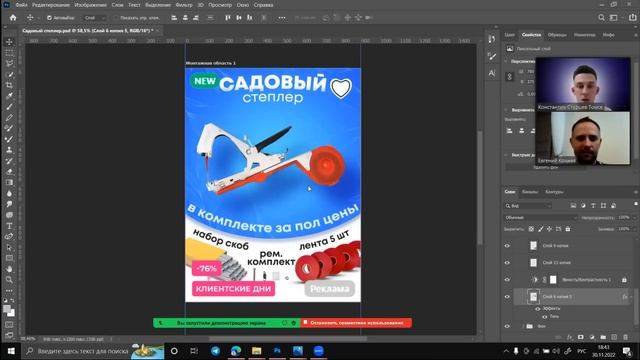Viewport: 640px width, 360px height.
Task: Click the share icon at top right
Action: [x=633, y=18]
